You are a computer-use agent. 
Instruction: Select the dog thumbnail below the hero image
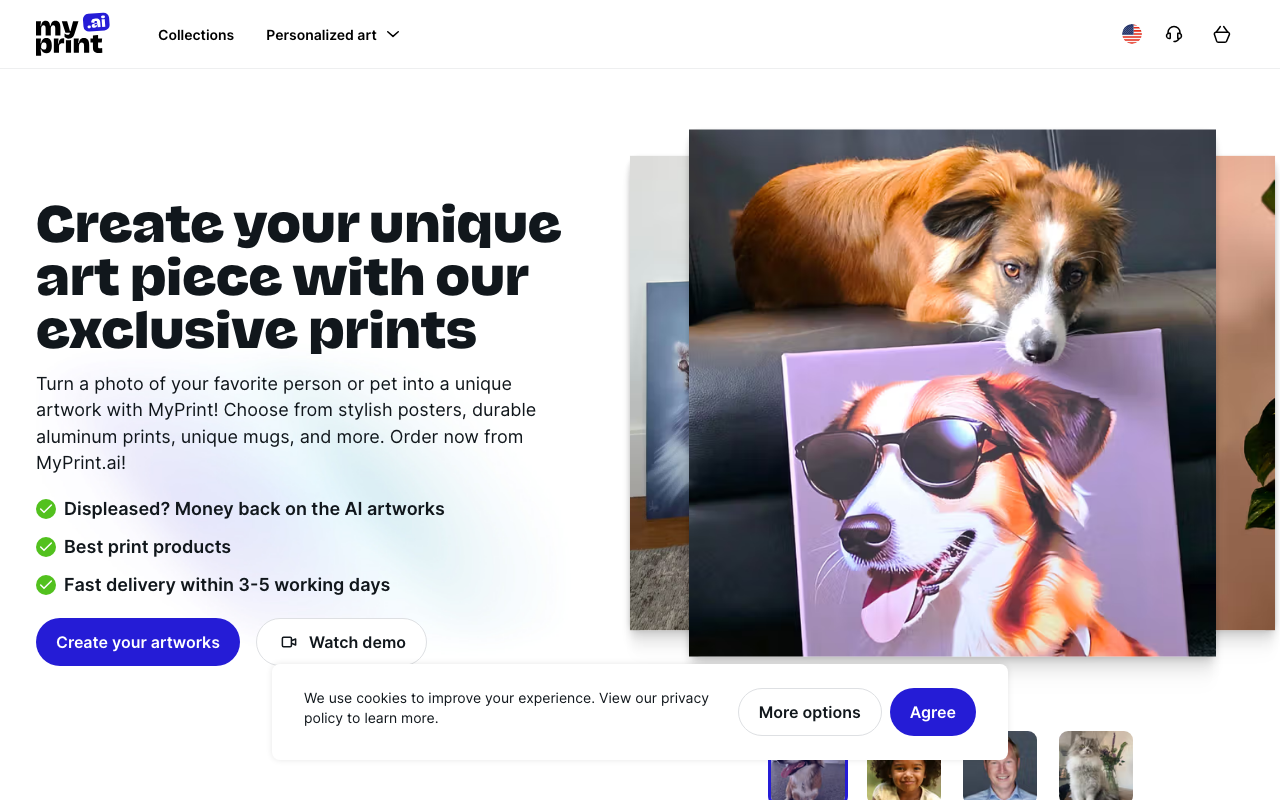coord(808,766)
